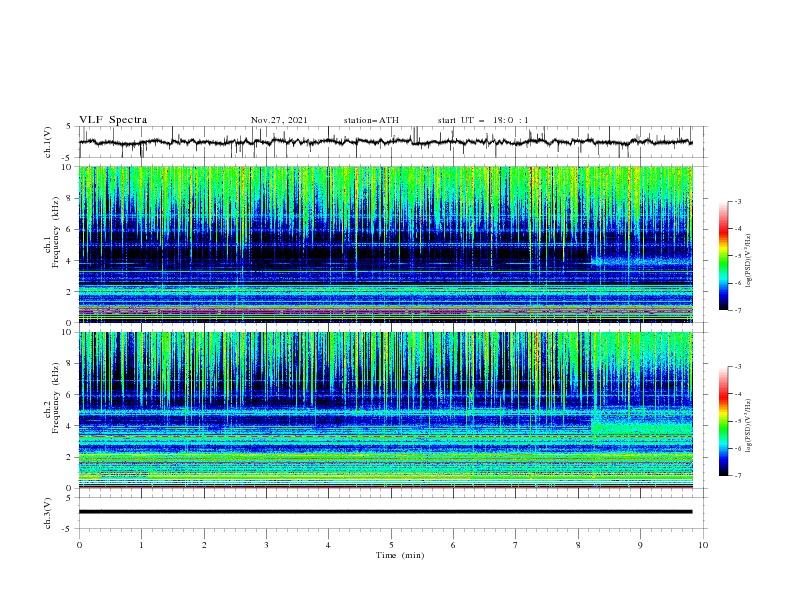This screenshot has width=792, height=612.
Task: Click the "station=ATH" header label
Action: pos(371,120)
